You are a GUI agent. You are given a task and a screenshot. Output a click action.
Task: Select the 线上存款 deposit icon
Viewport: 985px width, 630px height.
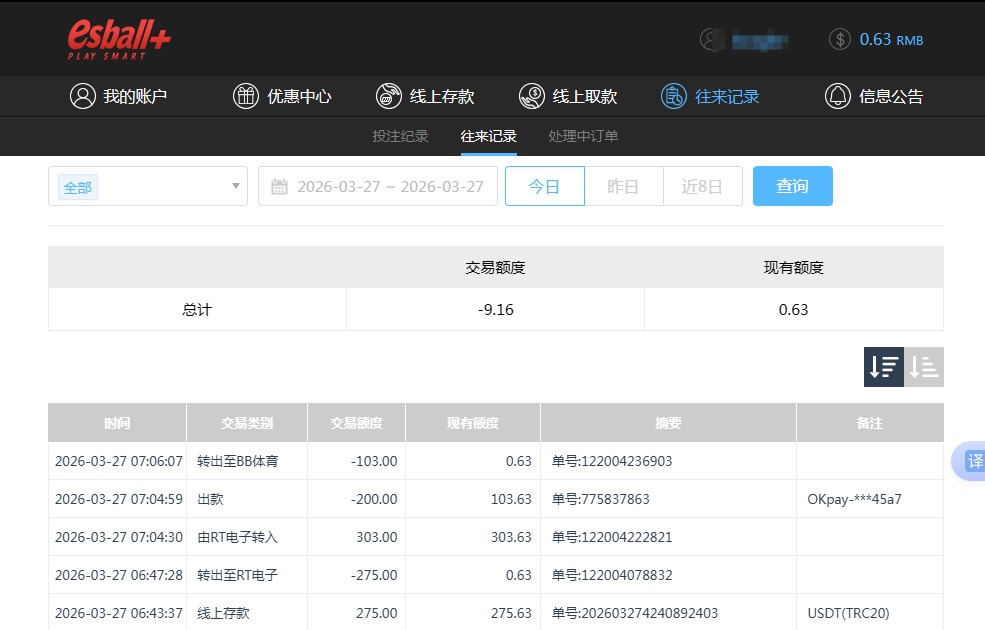(x=388, y=96)
